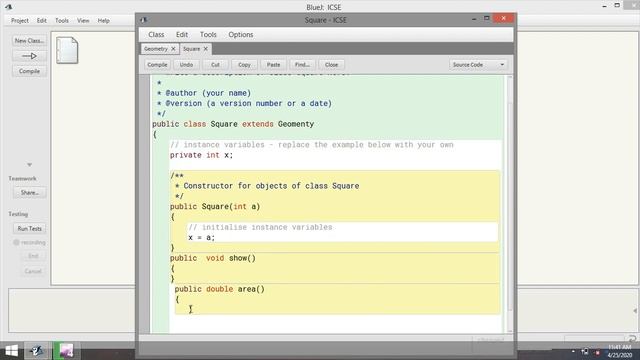Click the BlueJ main window title icon
Viewport: 640px width, 360px height.
8,7
